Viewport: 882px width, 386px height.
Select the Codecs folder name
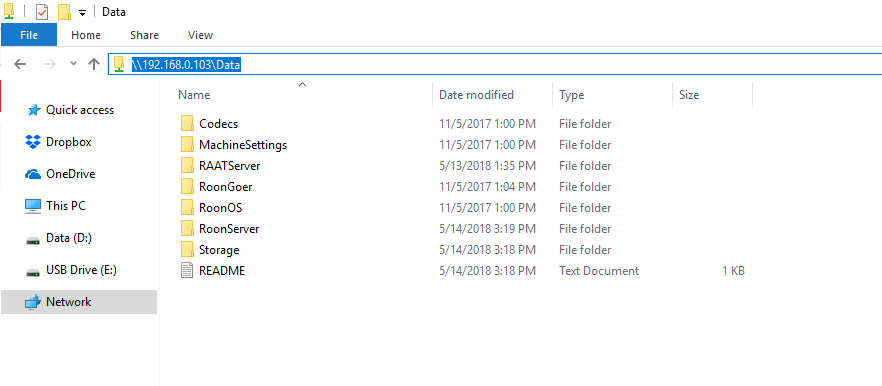[219, 124]
